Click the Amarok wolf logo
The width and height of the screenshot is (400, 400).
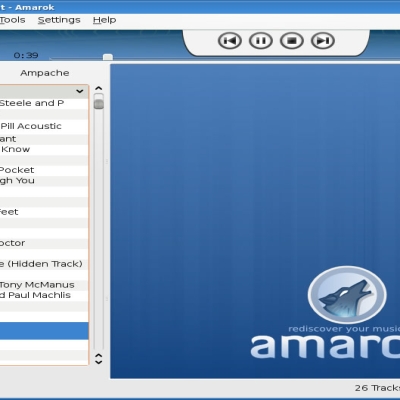tap(347, 295)
